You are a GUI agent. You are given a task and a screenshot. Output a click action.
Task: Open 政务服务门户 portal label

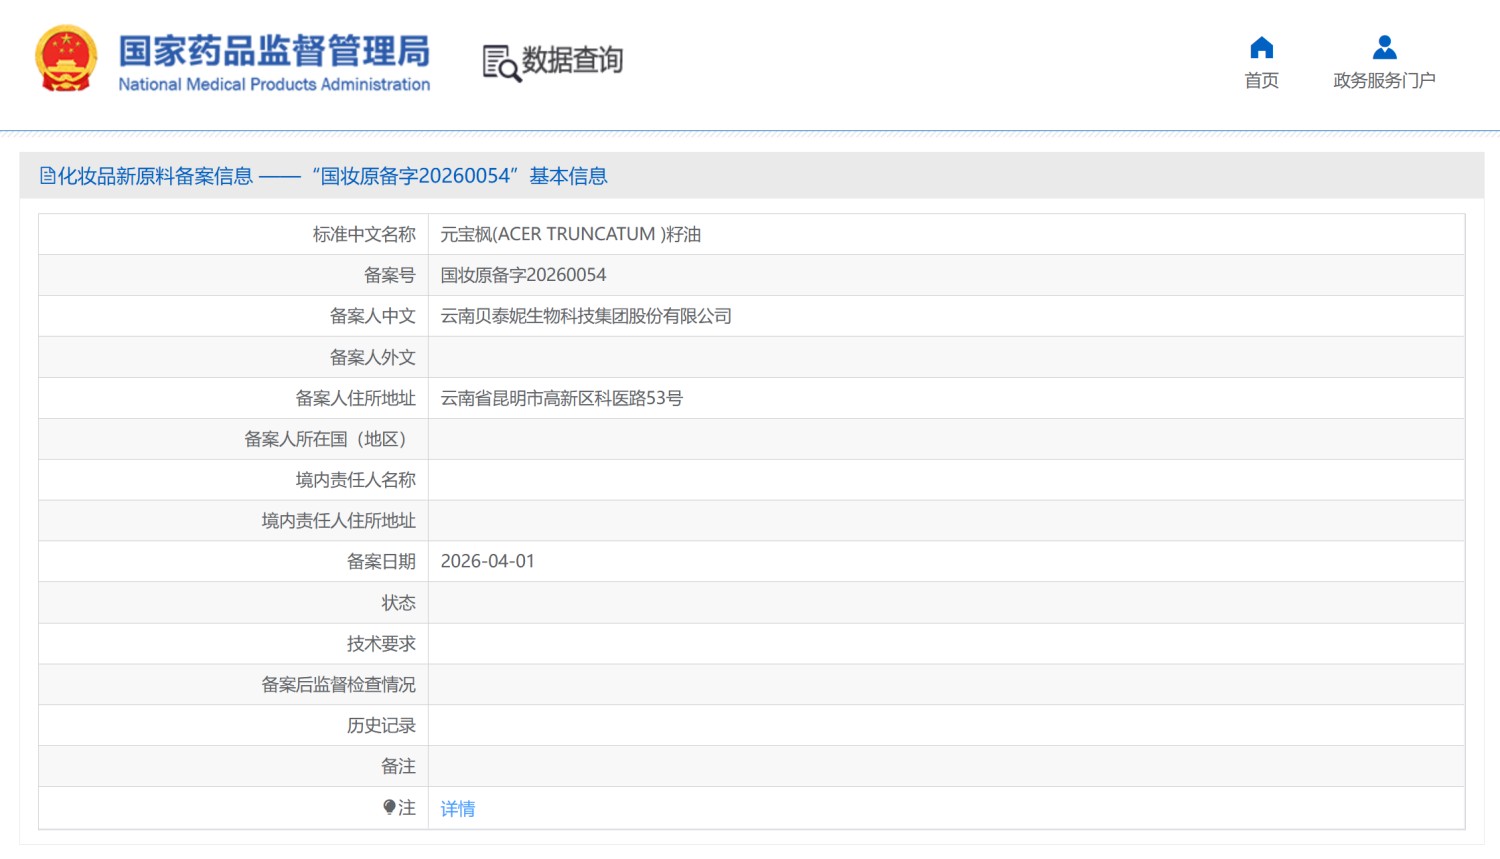pyautogui.click(x=1384, y=80)
